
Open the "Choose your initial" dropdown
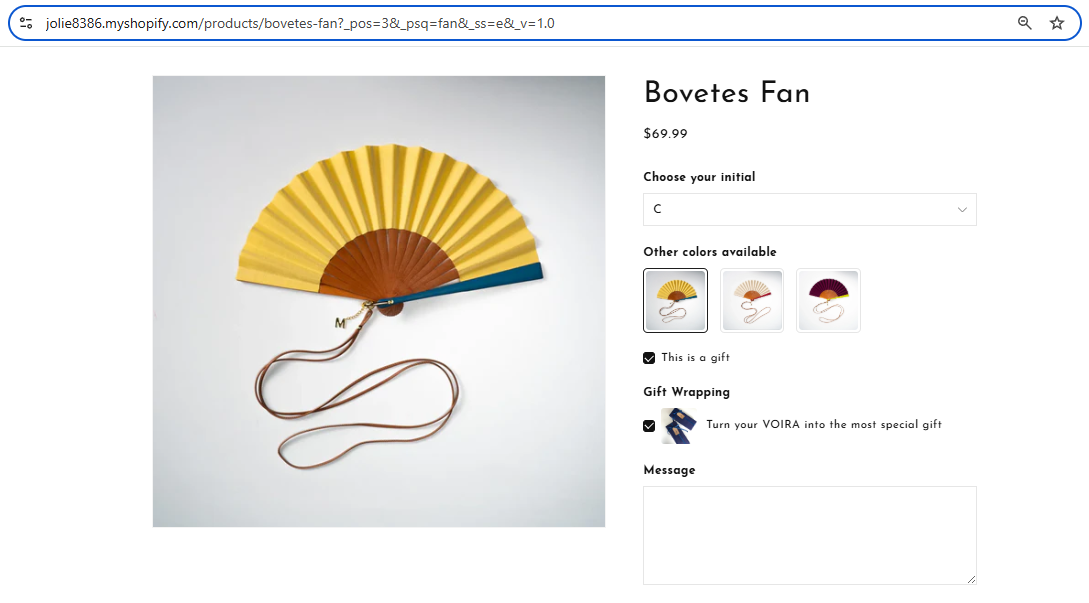point(809,210)
